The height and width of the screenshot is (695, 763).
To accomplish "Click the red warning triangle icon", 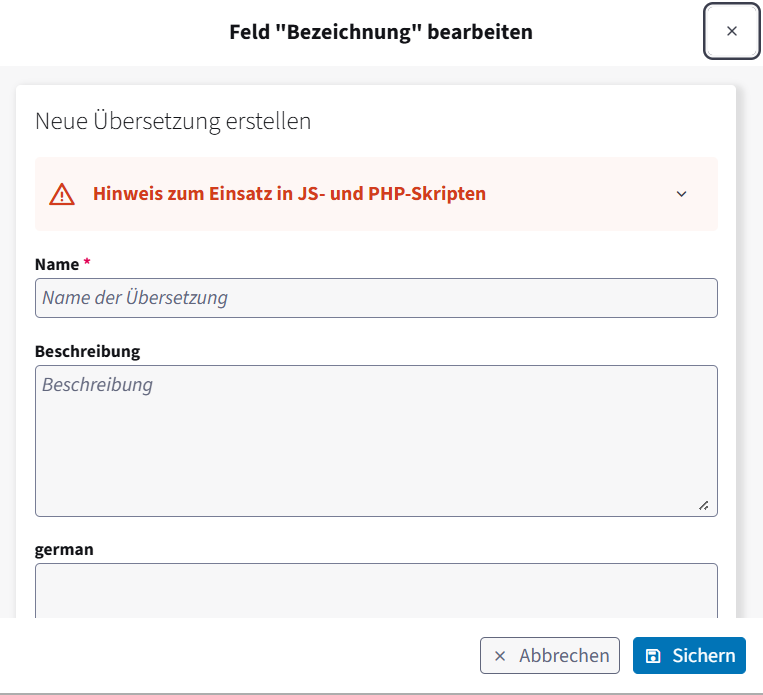I will [62, 194].
